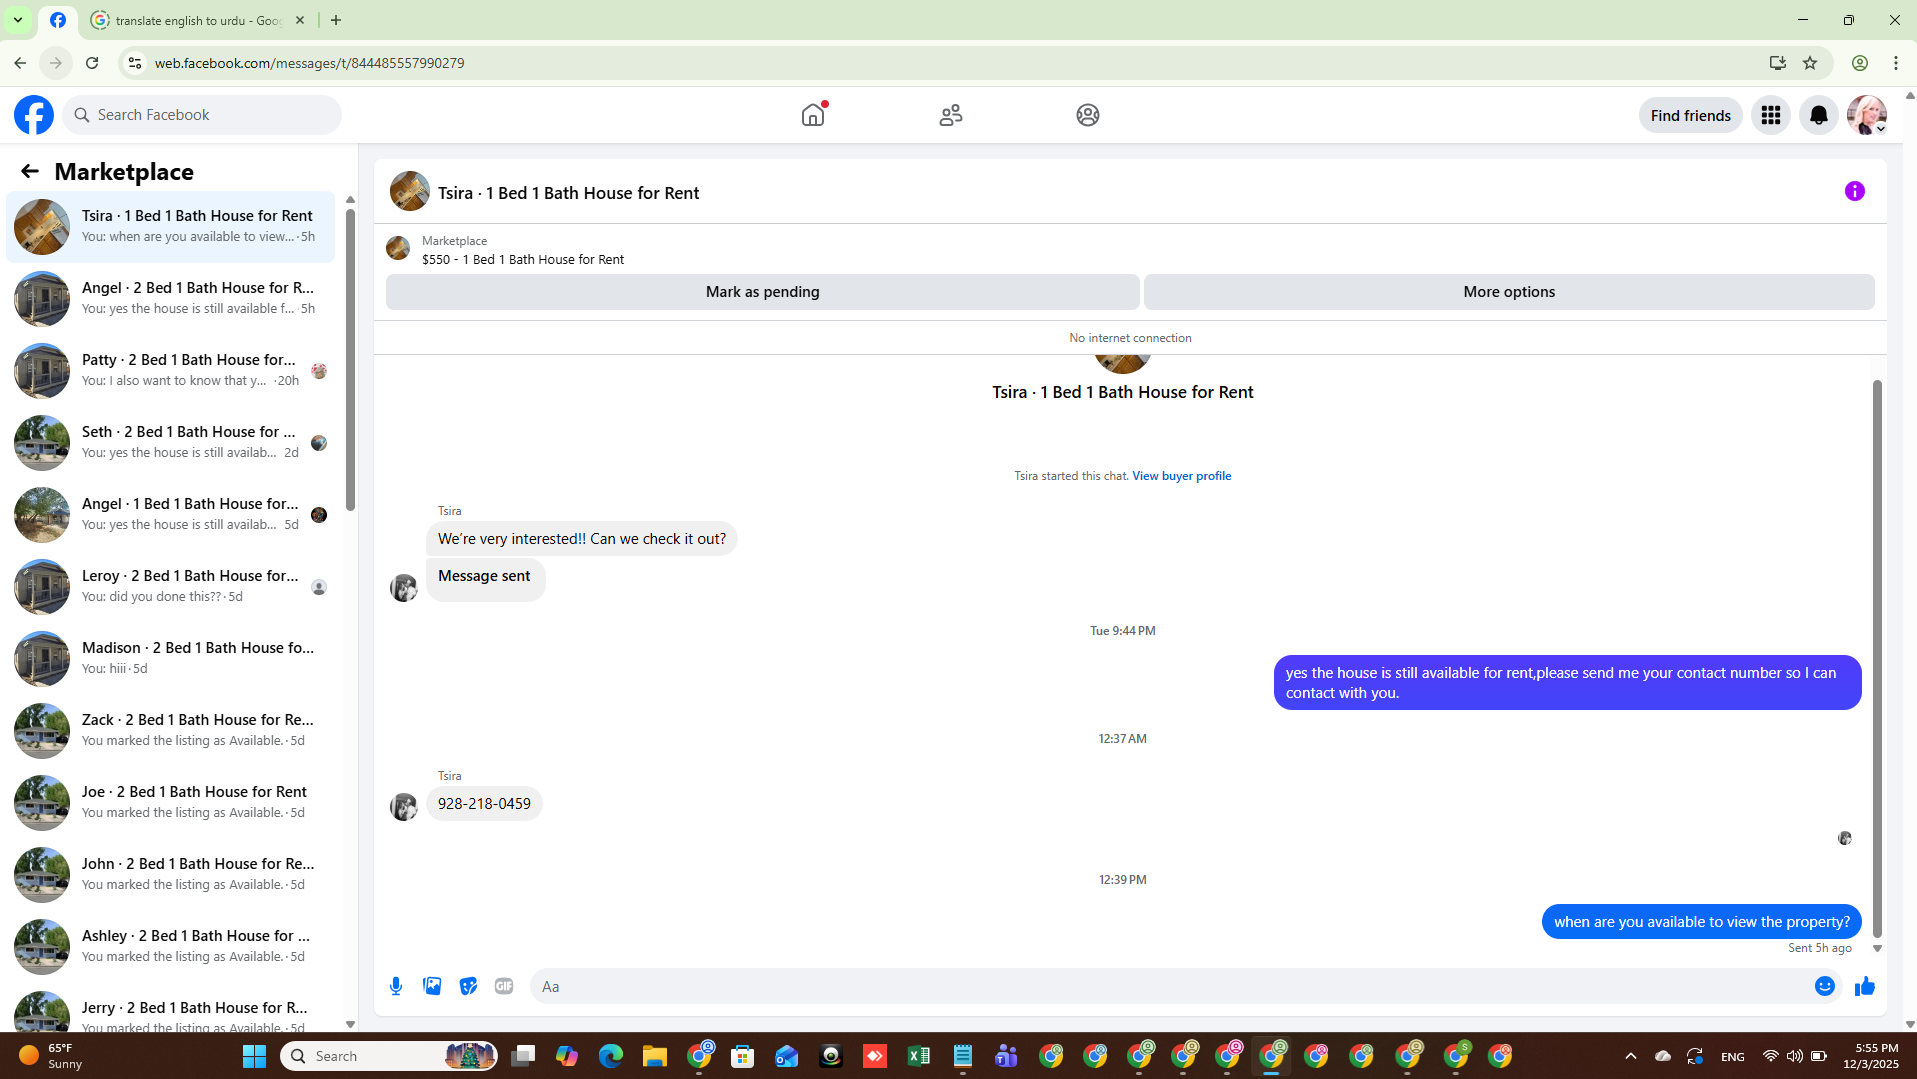The width and height of the screenshot is (1917, 1079).
Task: Click the first message "We're very interested!!"
Action: tap(582, 539)
